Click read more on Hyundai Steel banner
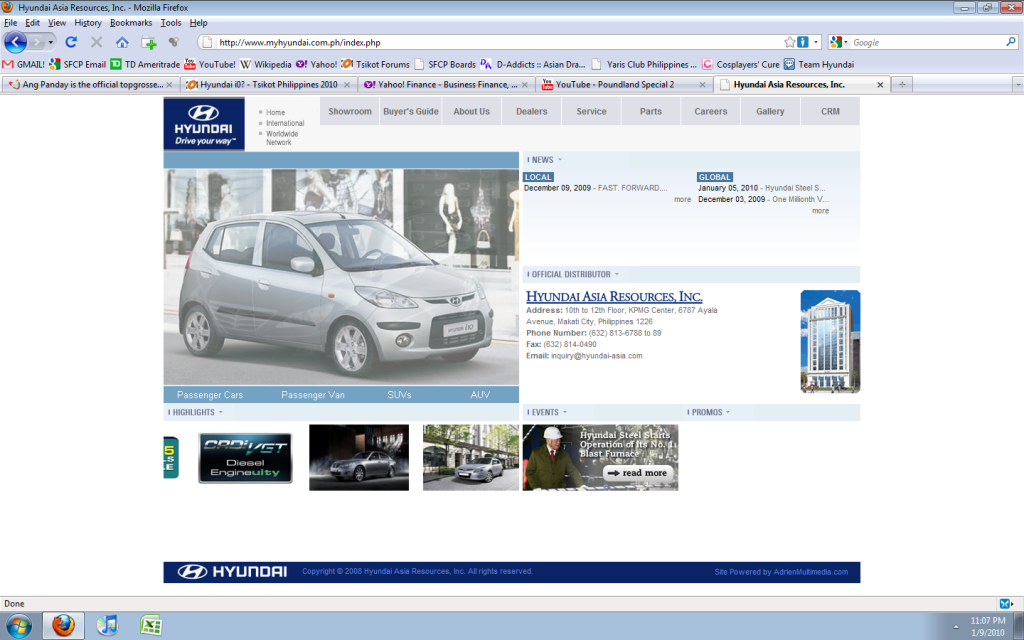This screenshot has width=1024, height=640. 637,473
